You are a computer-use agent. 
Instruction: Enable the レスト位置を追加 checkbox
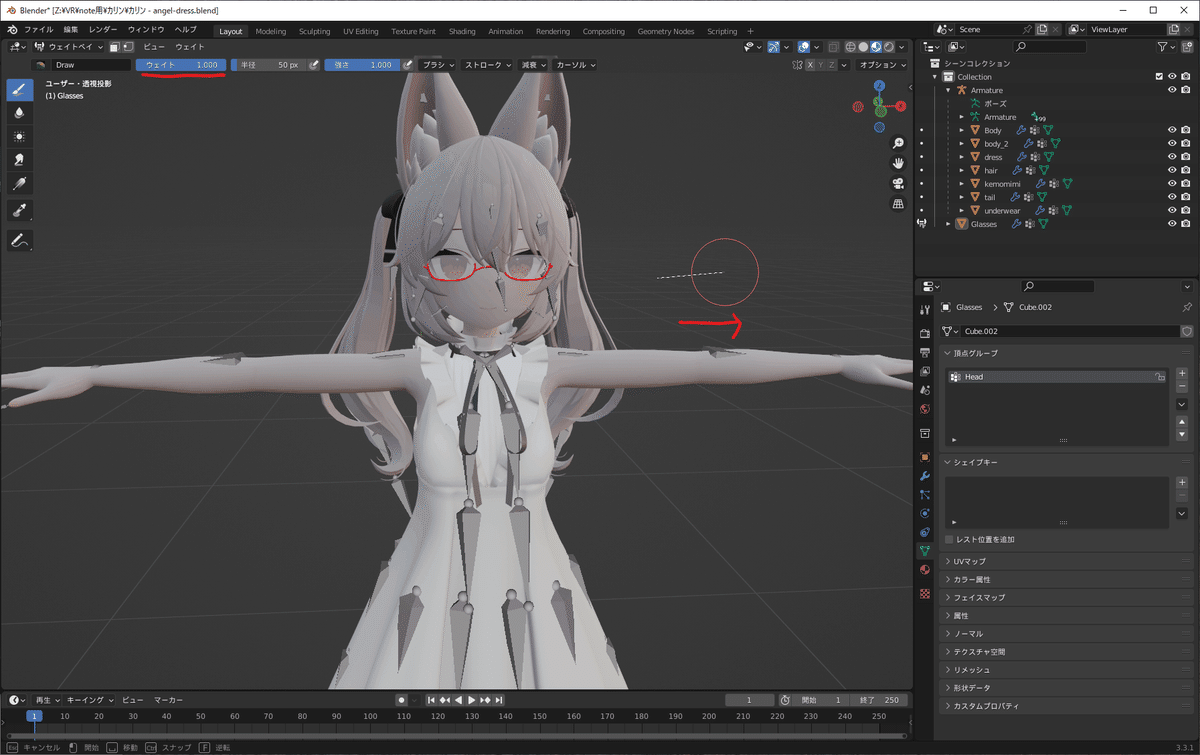click(949, 540)
